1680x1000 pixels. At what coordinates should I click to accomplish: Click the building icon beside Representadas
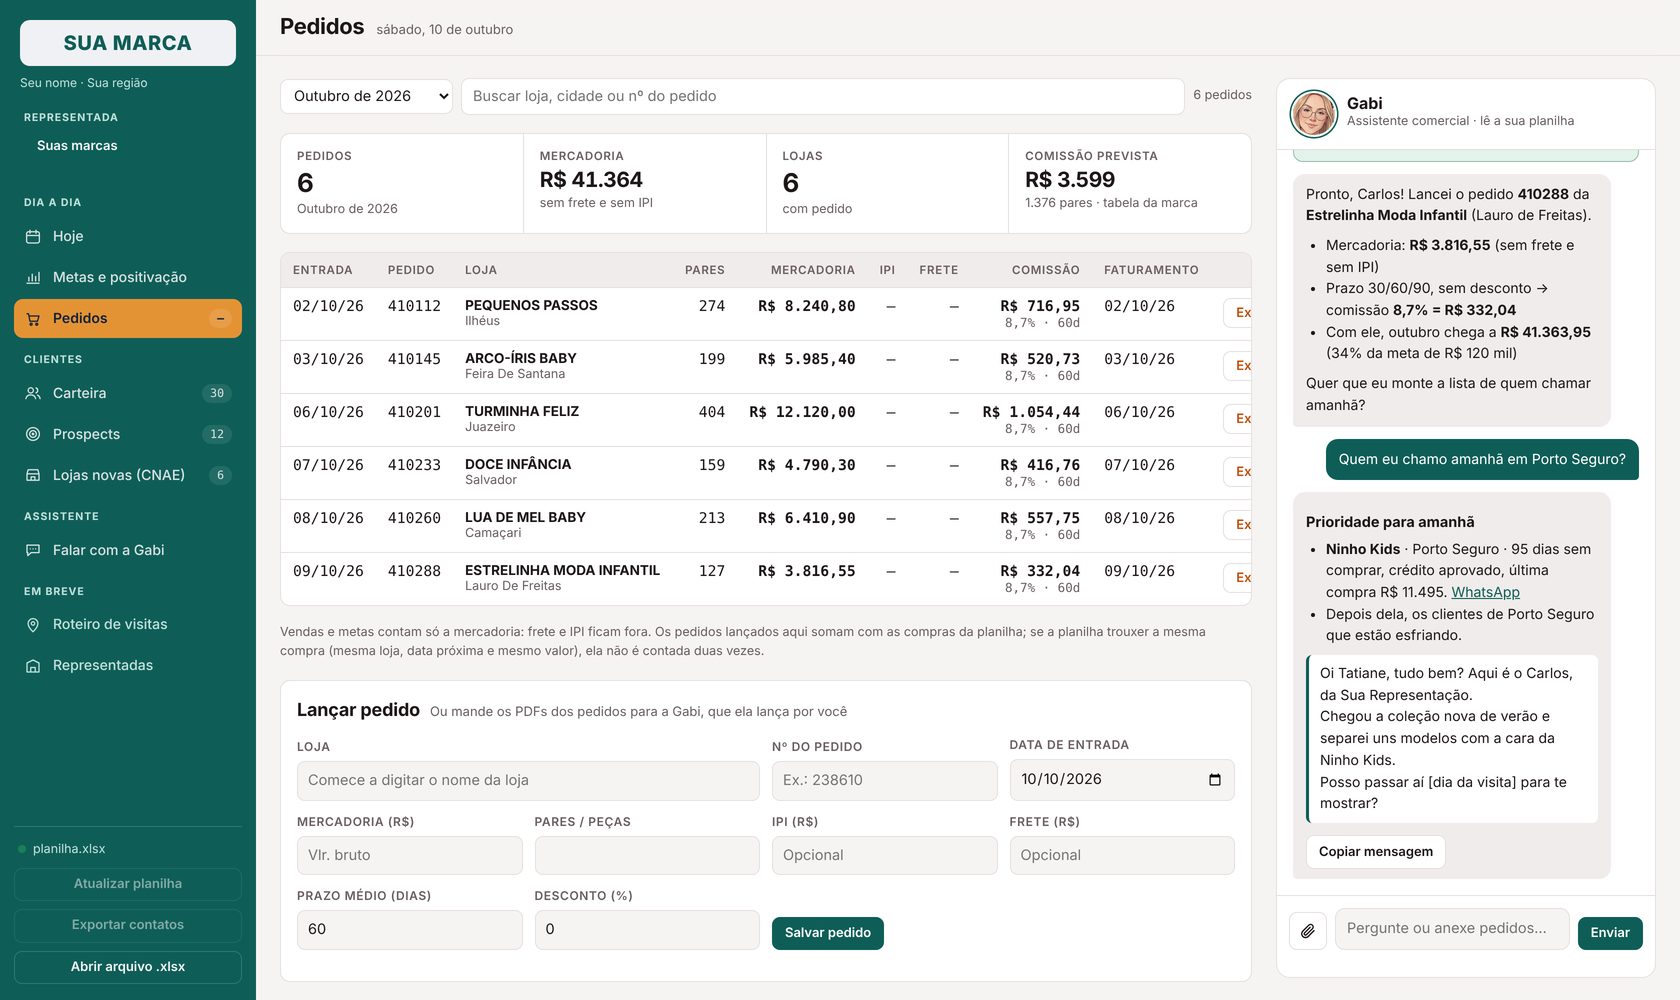click(x=33, y=666)
